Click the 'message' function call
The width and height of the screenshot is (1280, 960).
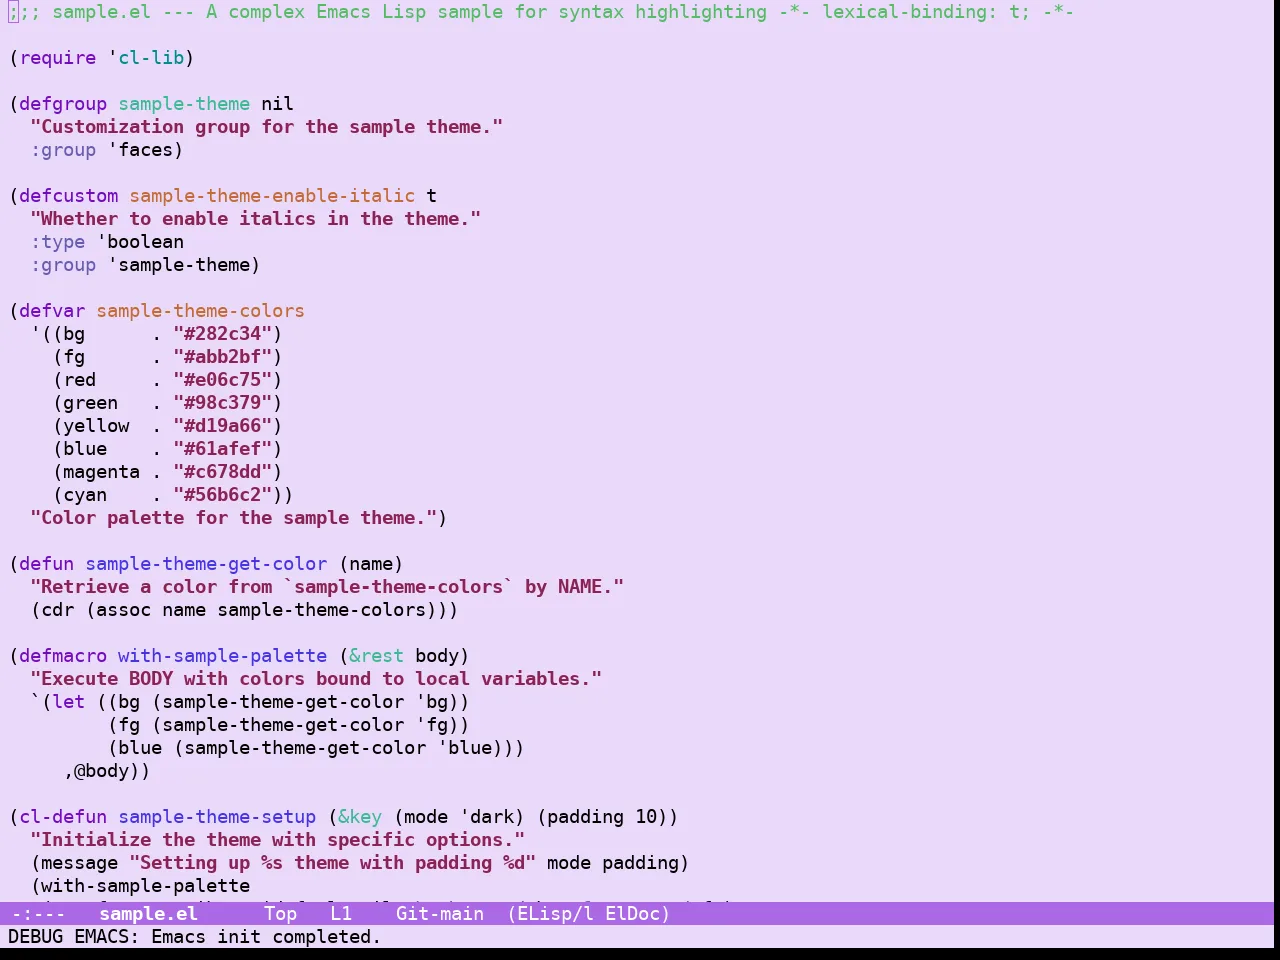(79, 863)
